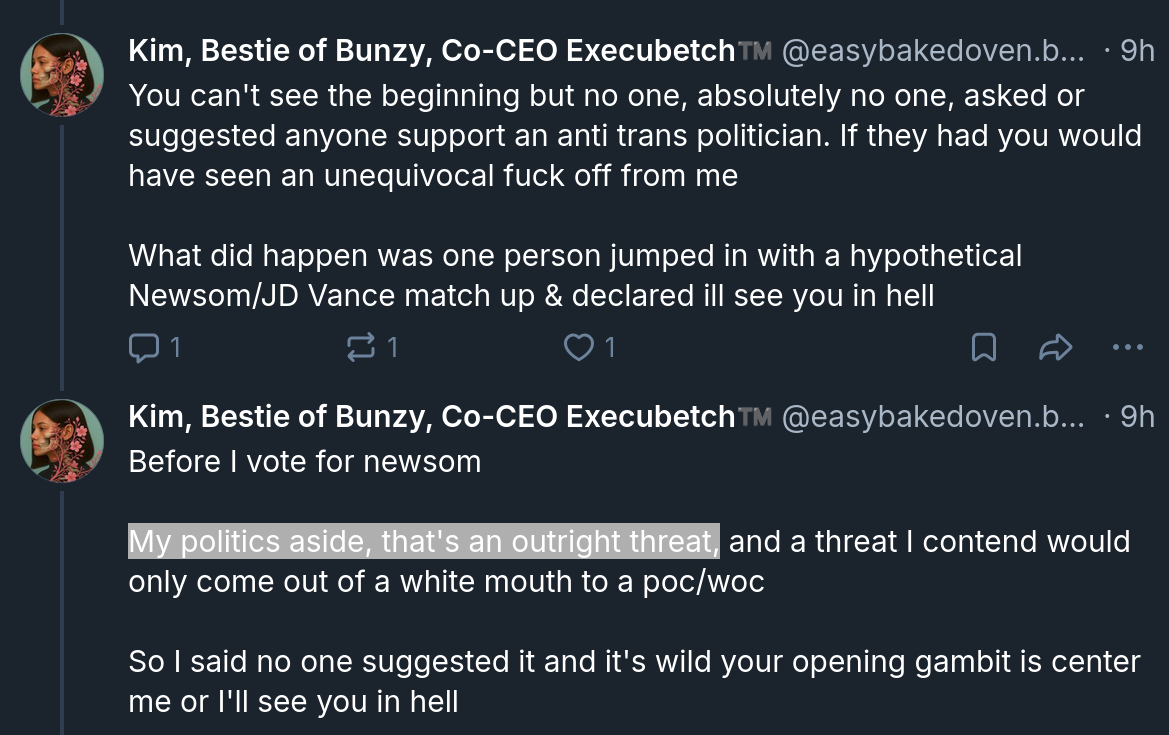Open repost menu on the first post

pyautogui.click(x=359, y=347)
